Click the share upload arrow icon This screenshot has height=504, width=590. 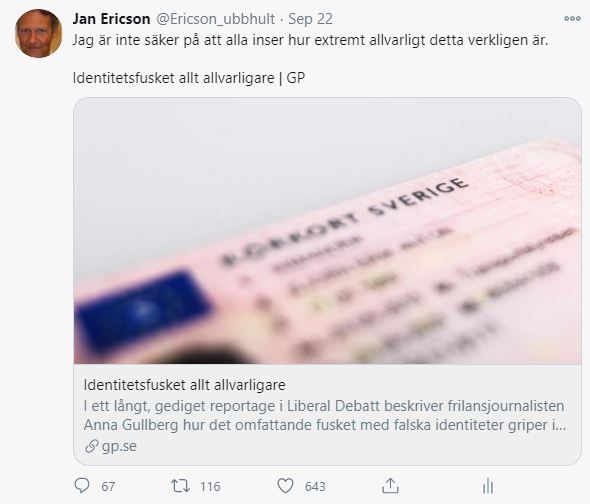tap(390, 486)
